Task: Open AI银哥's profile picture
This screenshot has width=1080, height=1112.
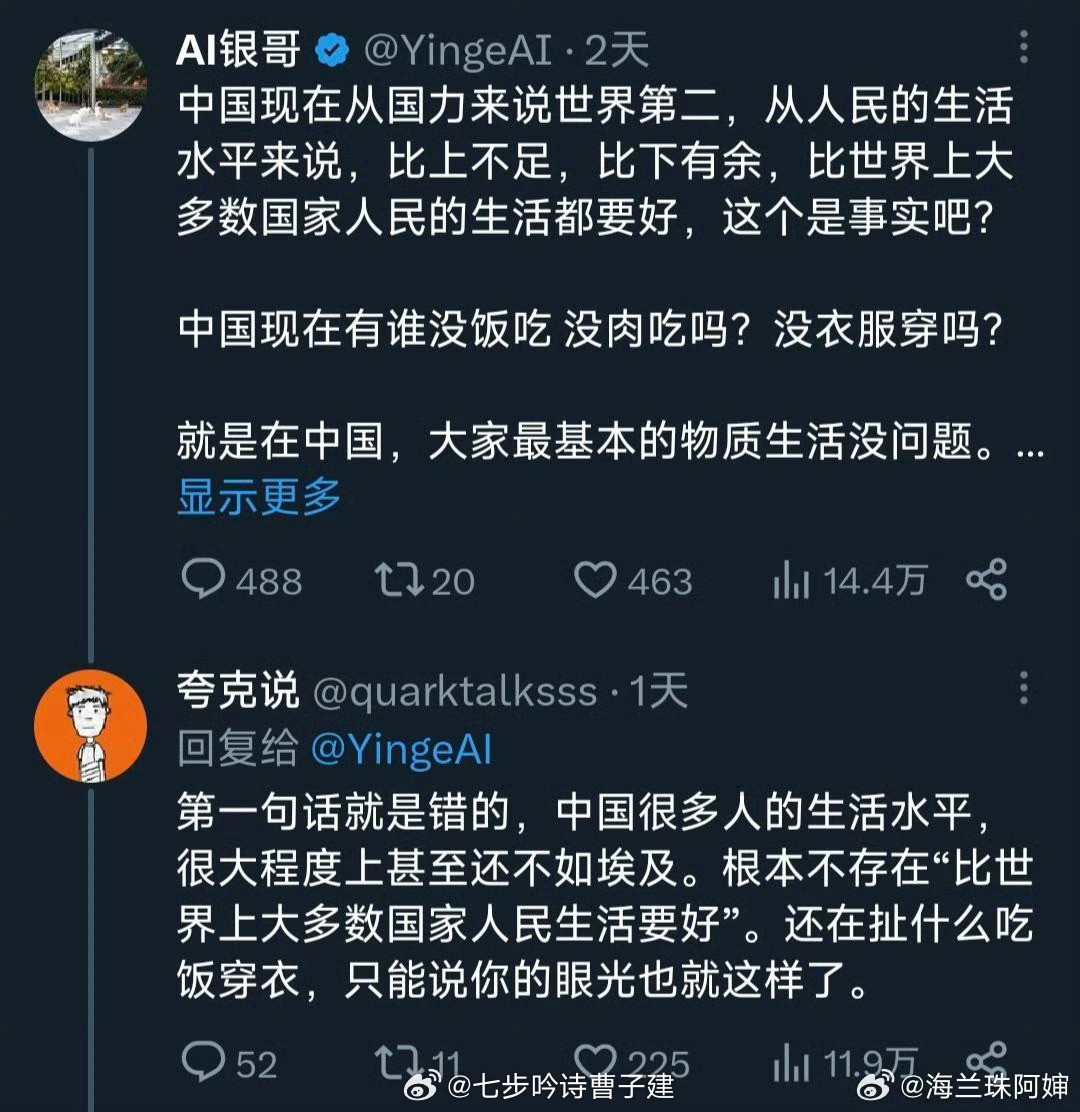Action: (90, 78)
